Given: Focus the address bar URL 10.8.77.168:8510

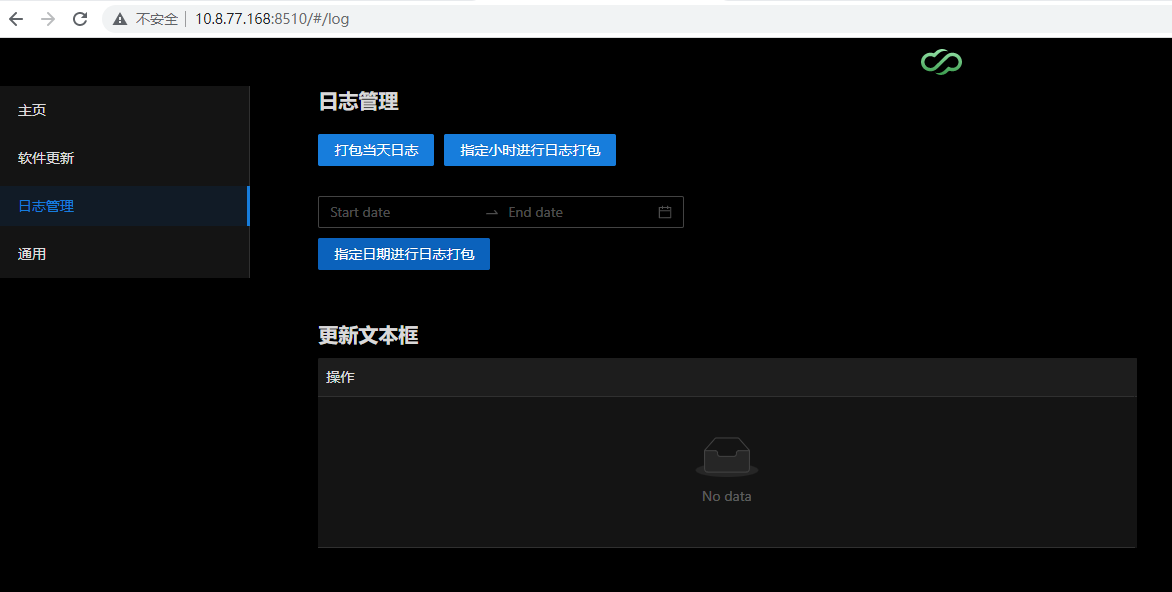Looking at the screenshot, I should tap(272, 19).
